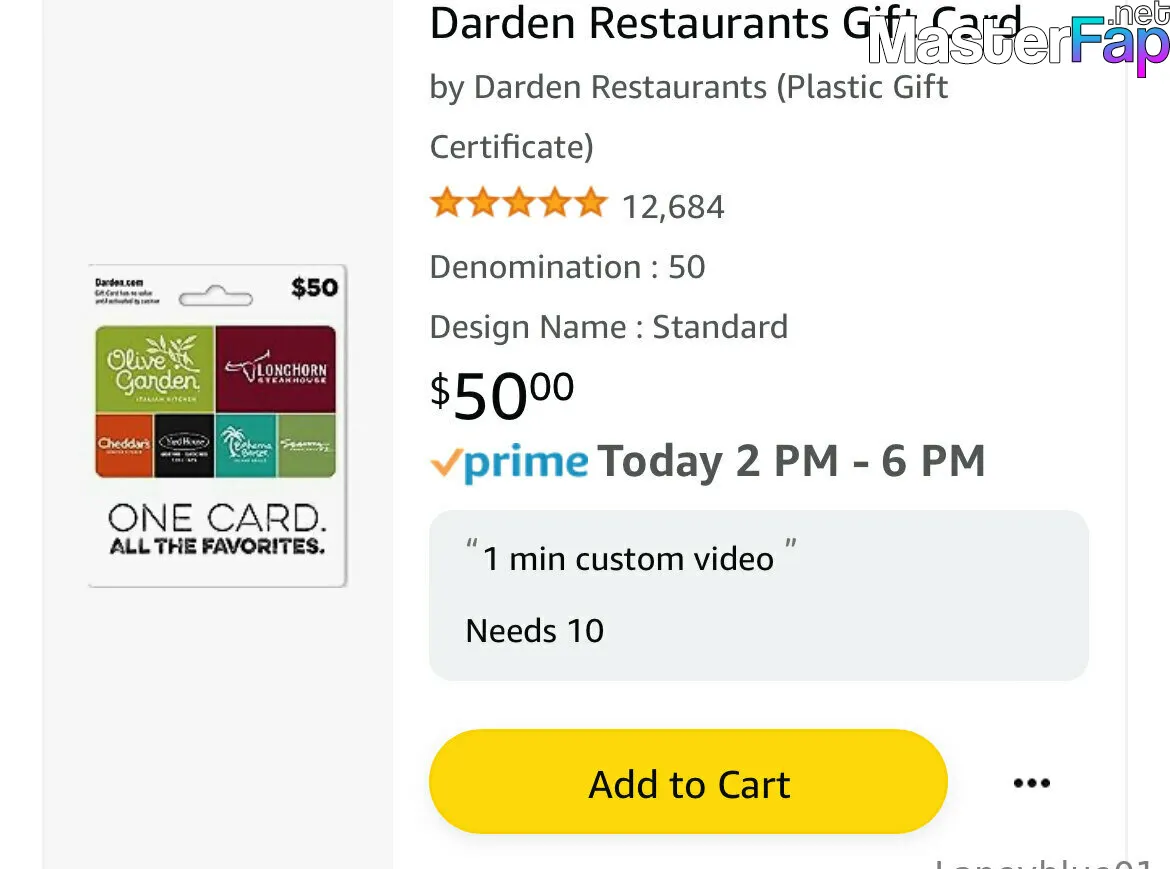Click the Darden gift card product thumbnail
Viewport: 1170px width, 869px height.
point(217,425)
